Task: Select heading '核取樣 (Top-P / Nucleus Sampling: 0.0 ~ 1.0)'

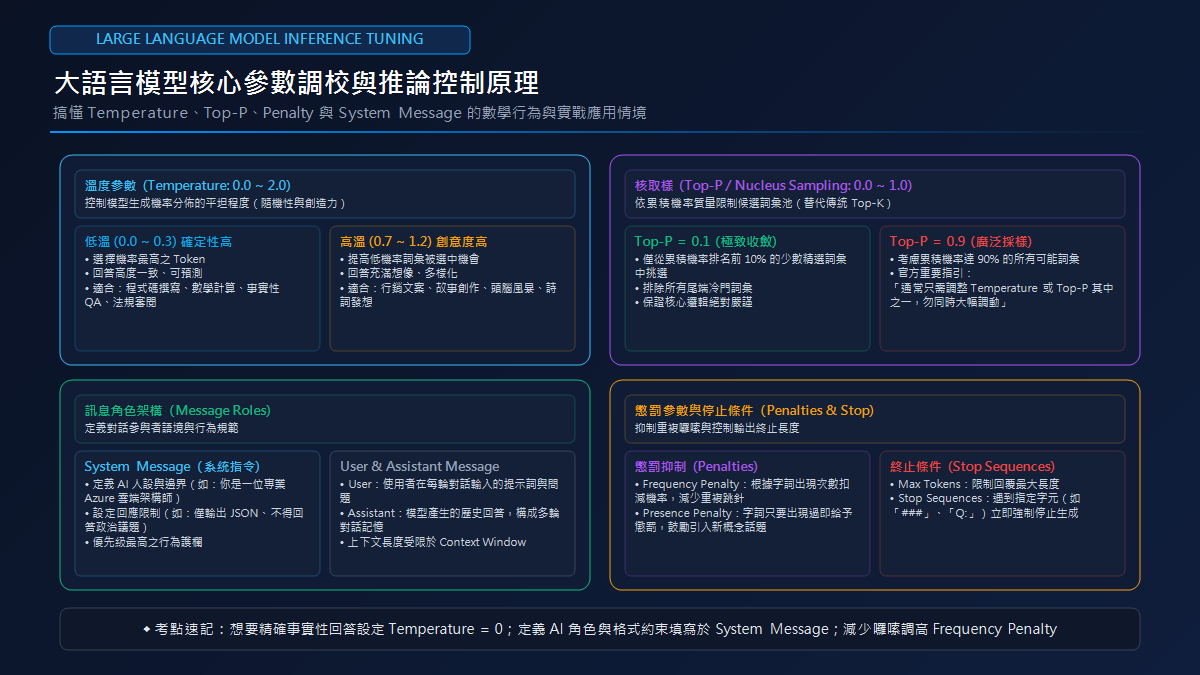Action: click(x=773, y=186)
